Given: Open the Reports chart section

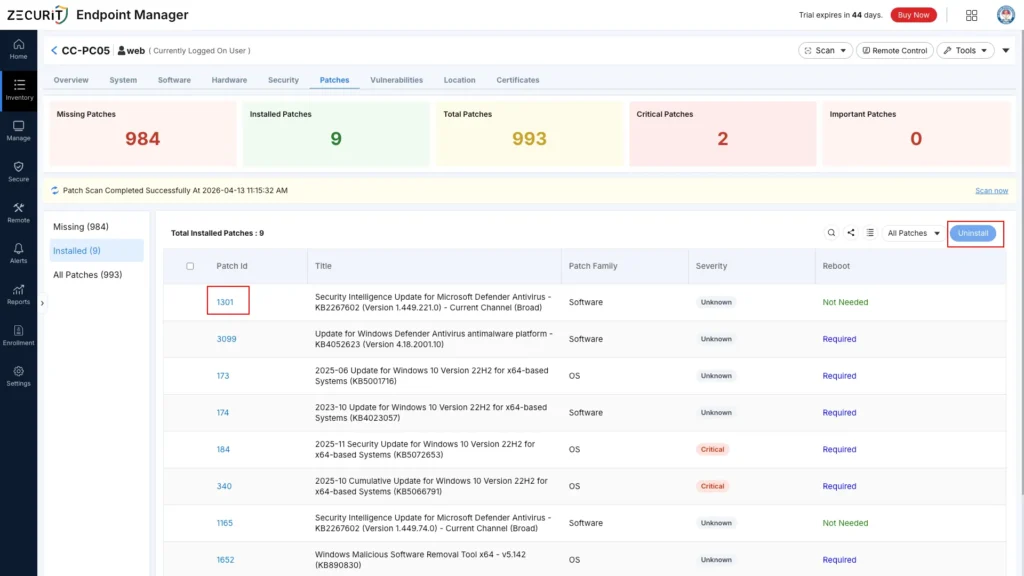Looking at the screenshot, I should (x=18, y=295).
